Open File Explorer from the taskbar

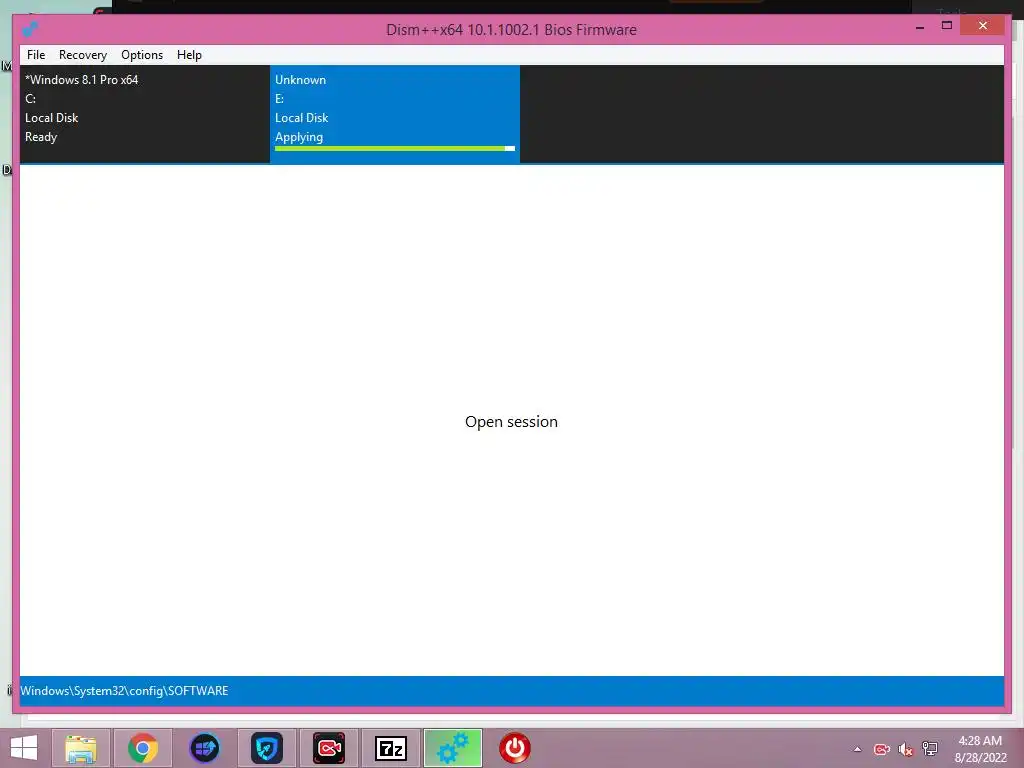pyautogui.click(x=80, y=748)
